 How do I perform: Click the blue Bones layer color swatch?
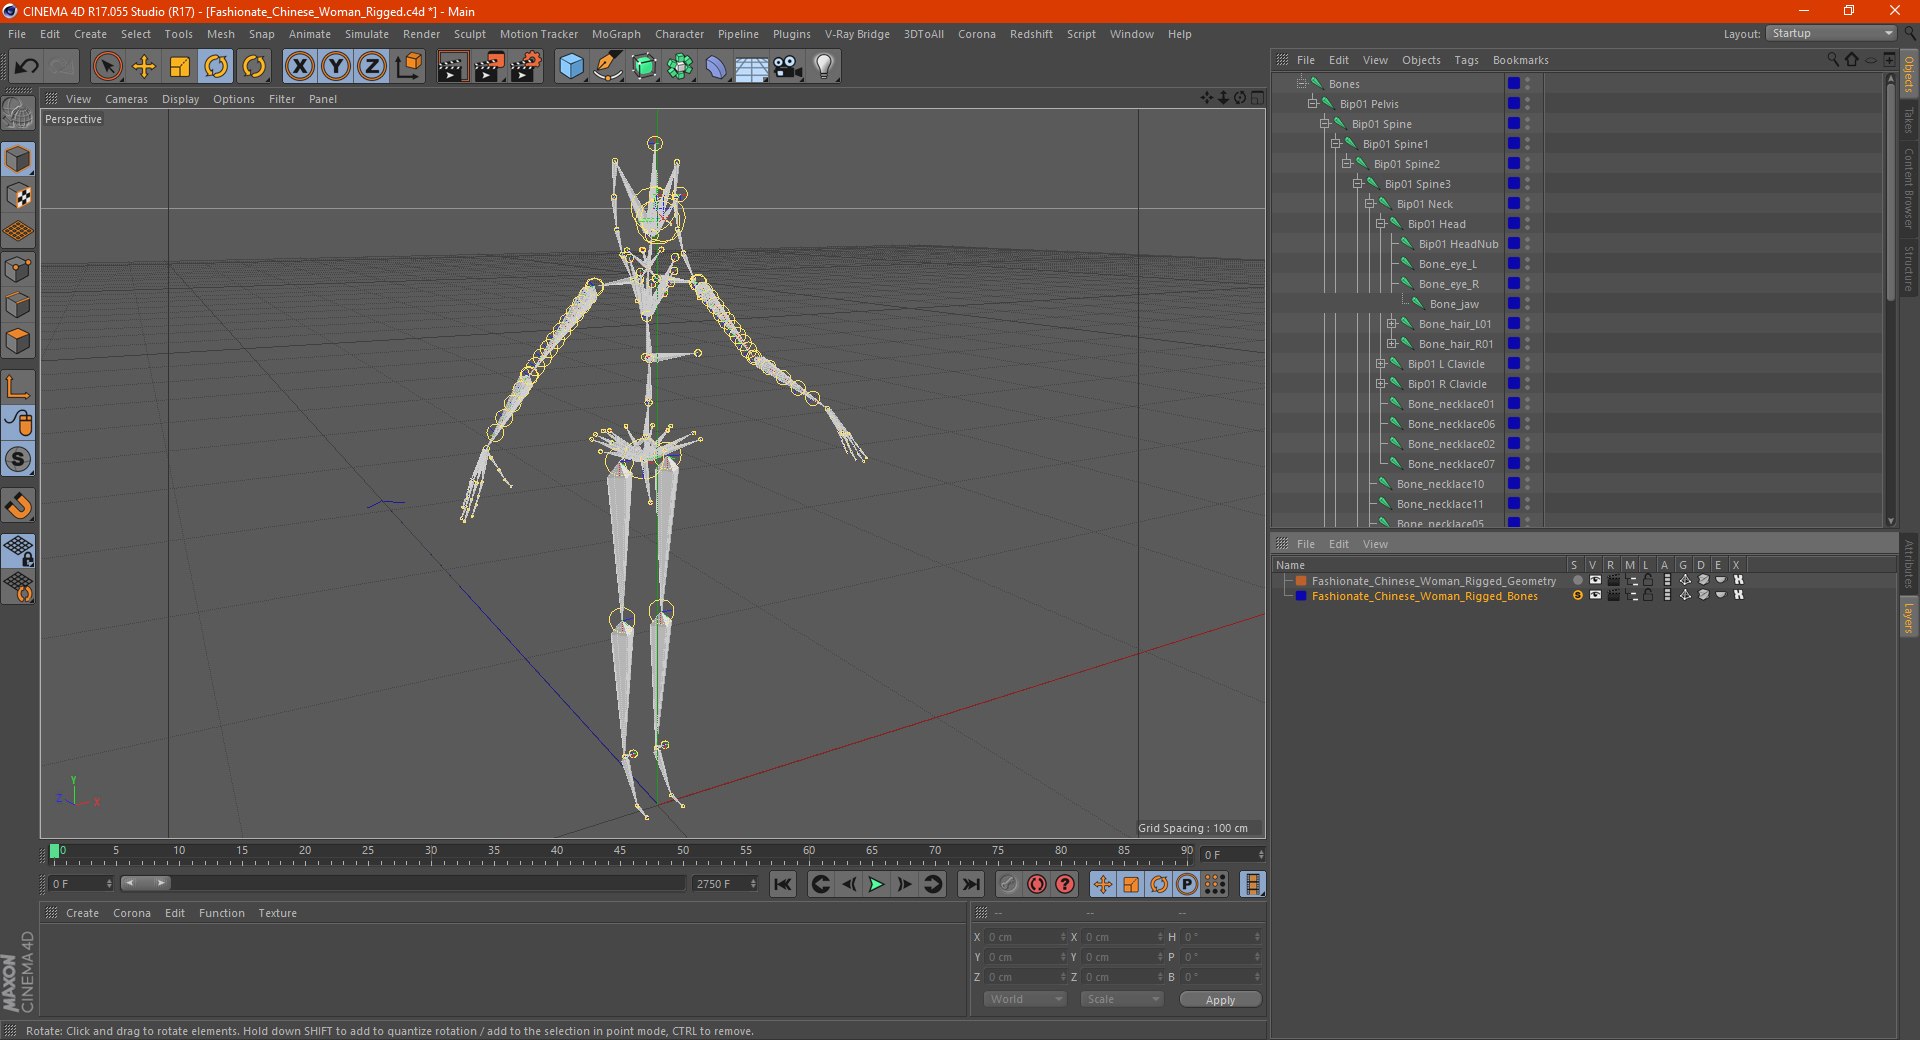(x=1301, y=595)
